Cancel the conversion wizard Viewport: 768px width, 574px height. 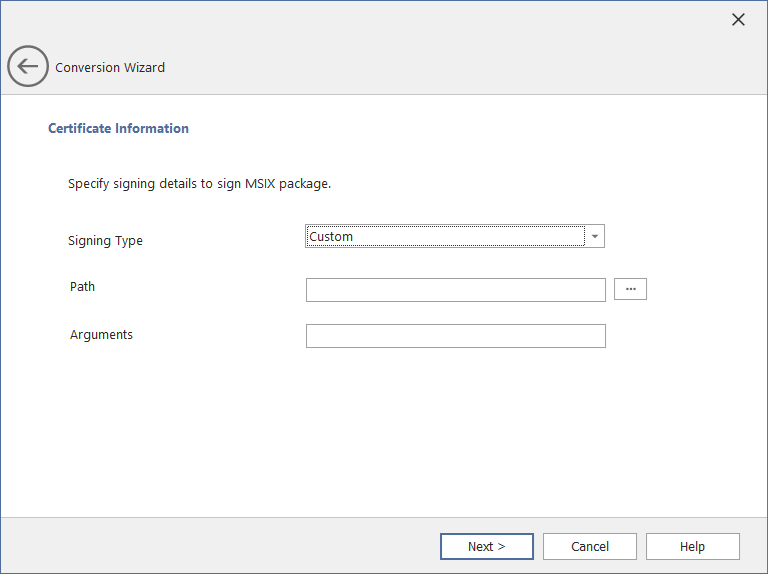point(590,546)
